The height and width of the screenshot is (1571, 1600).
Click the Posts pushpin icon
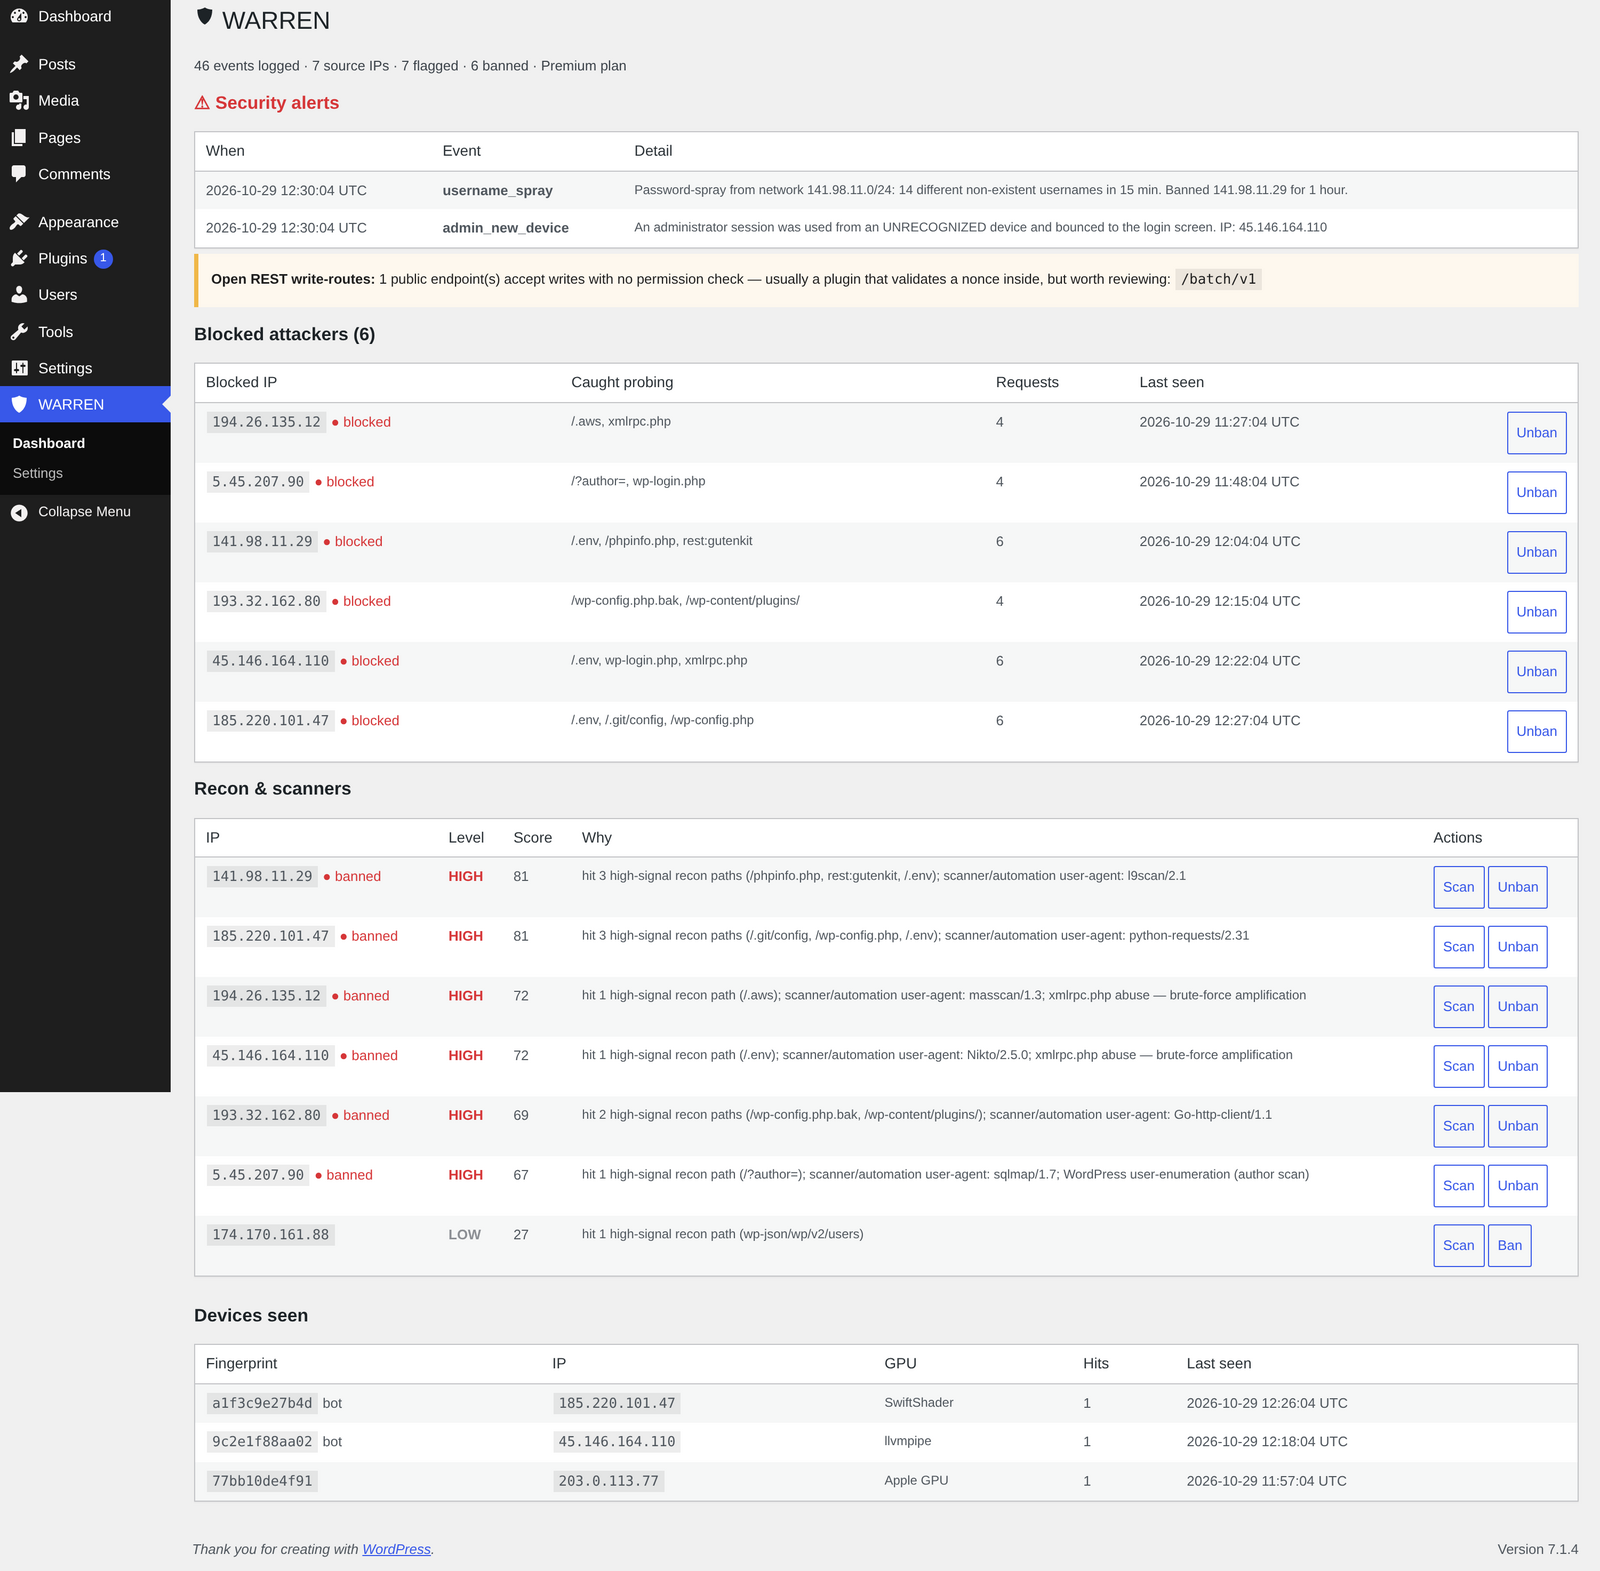pyautogui.click(x=19, y=64)
